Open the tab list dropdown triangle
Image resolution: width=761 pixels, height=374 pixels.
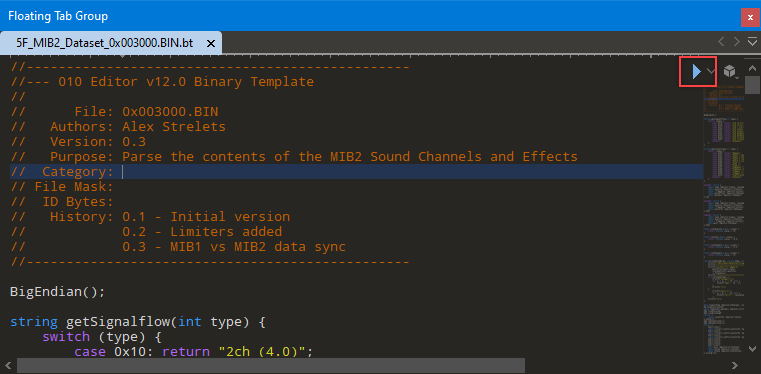pyautogui.click(x=752, y=42)
